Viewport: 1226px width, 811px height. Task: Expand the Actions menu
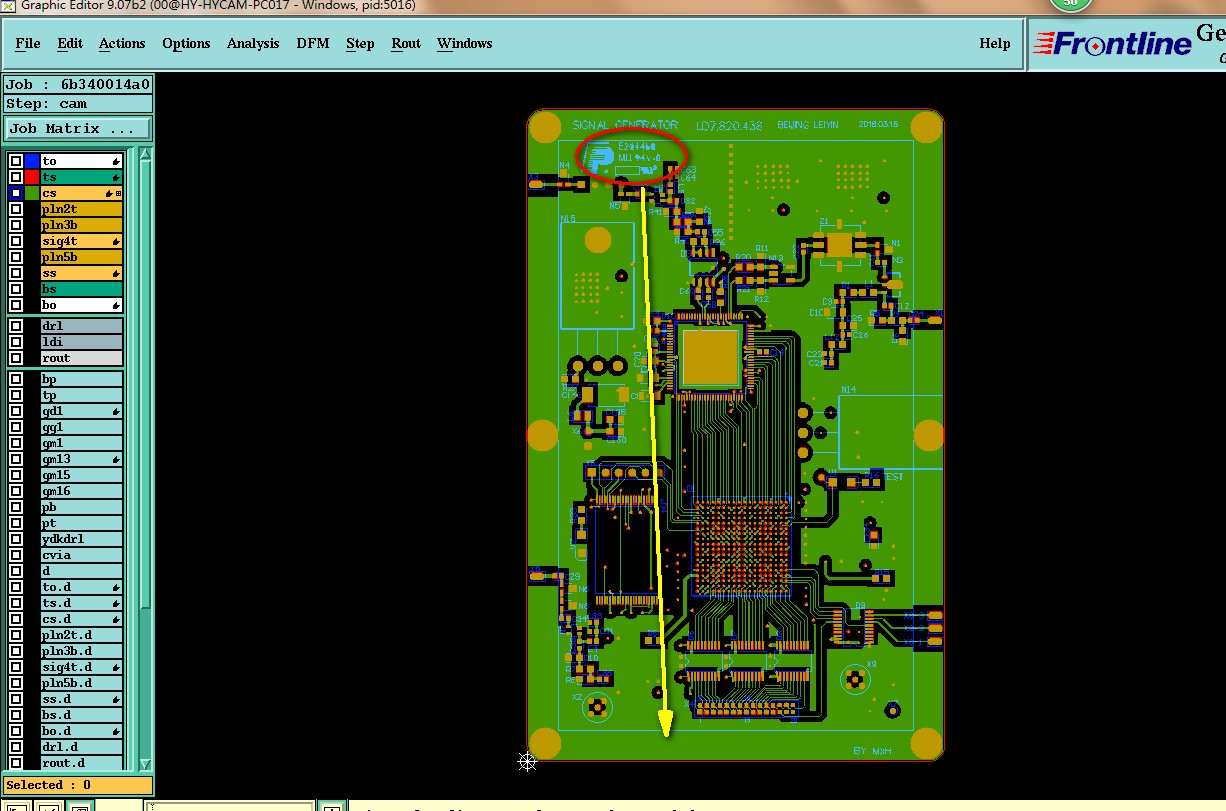(x=122, y=43)
